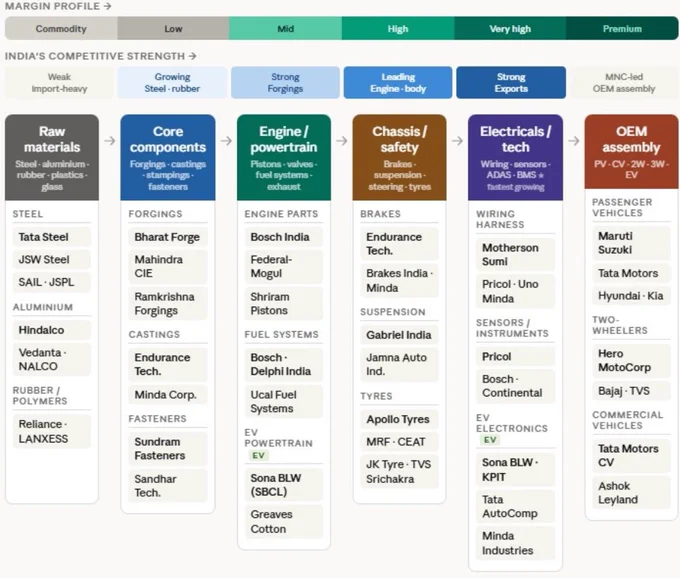The image size is (680, 578).
Task: Click the Growing Steel rubber strength box
Action: point(172,82)
